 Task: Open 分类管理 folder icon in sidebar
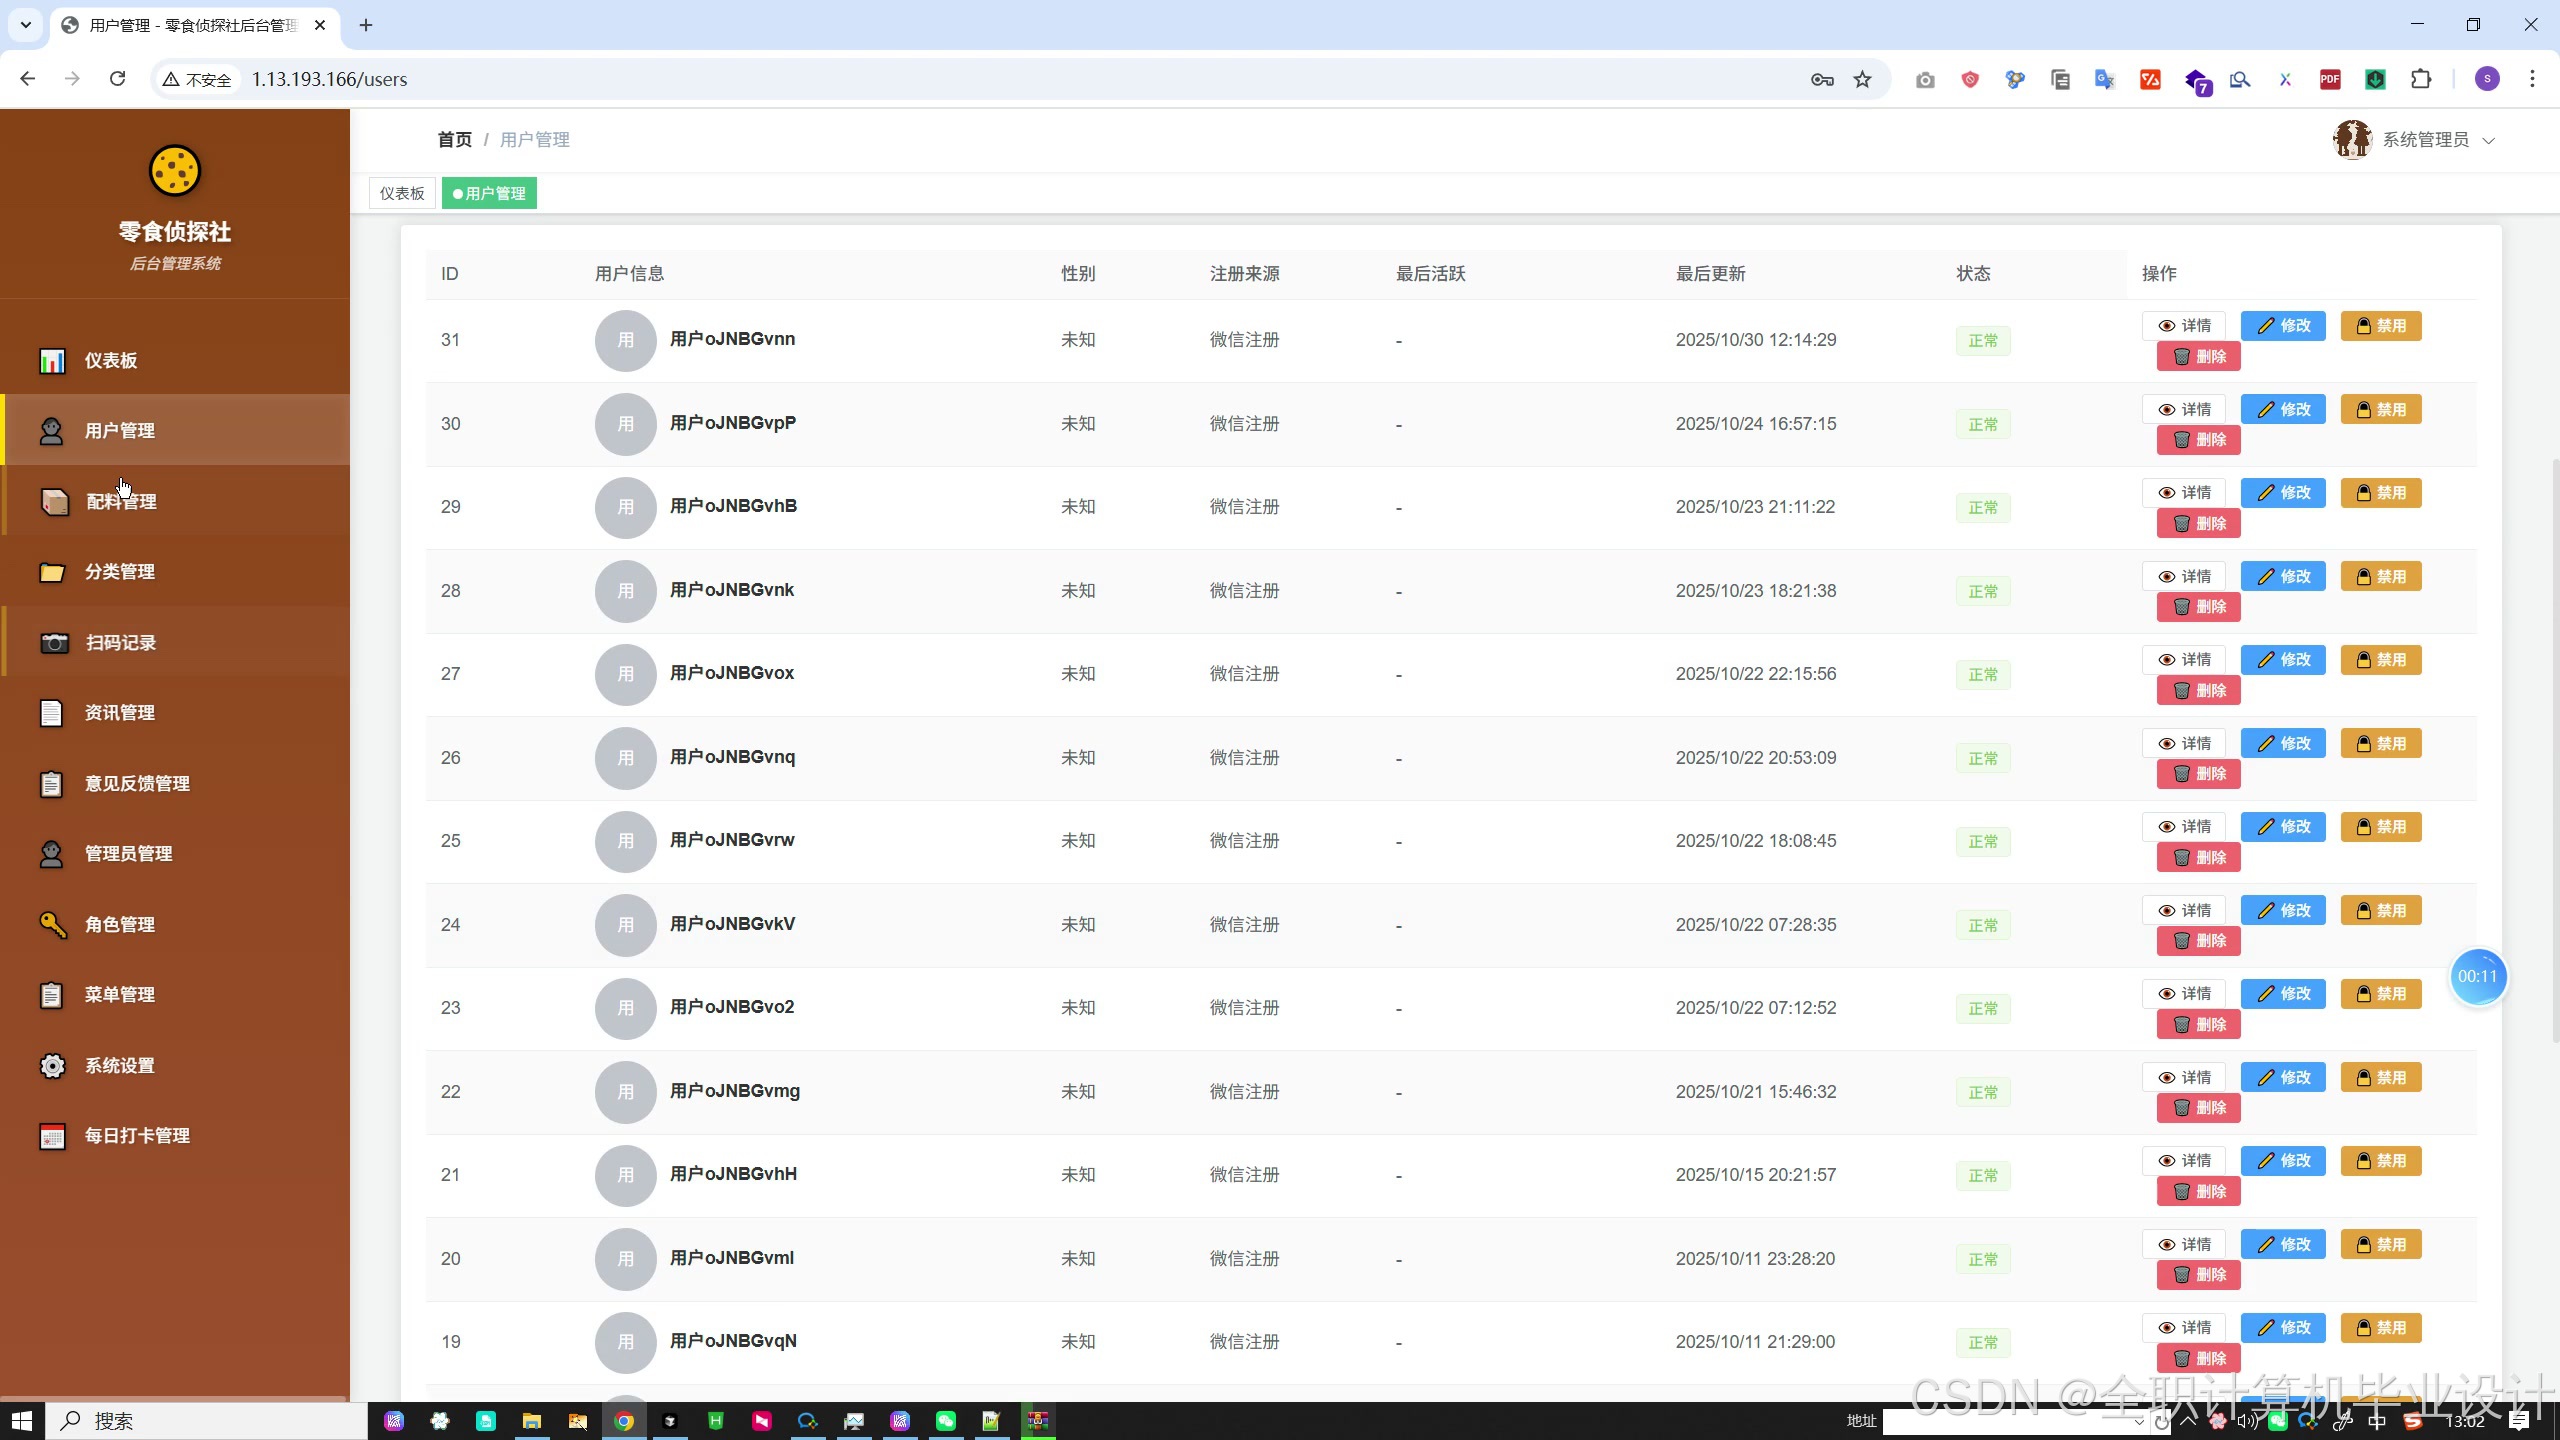point(52,572)
